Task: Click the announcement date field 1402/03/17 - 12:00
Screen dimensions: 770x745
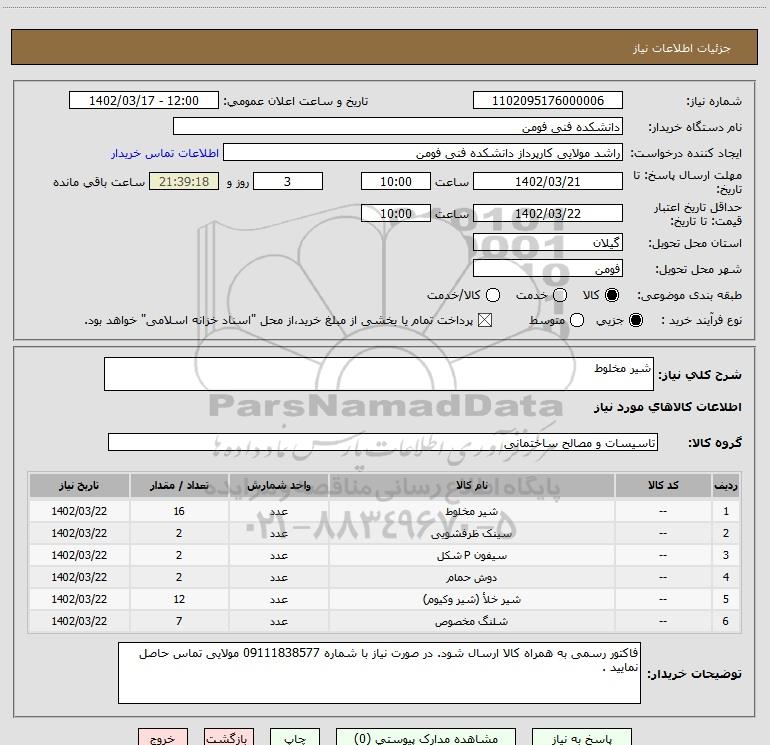Action: click(x=144, y=100)
